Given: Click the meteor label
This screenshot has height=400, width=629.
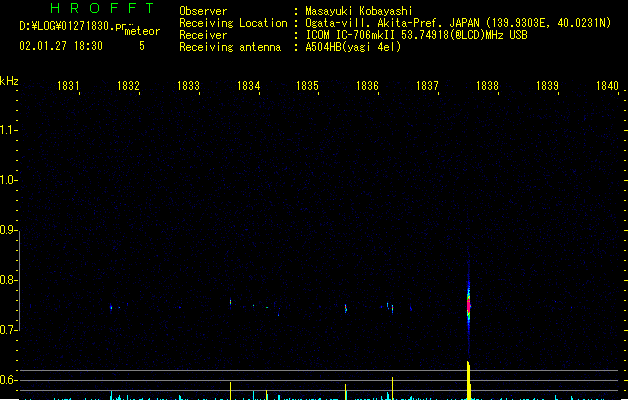Looking at the screenshot, I should pos(142,31).
